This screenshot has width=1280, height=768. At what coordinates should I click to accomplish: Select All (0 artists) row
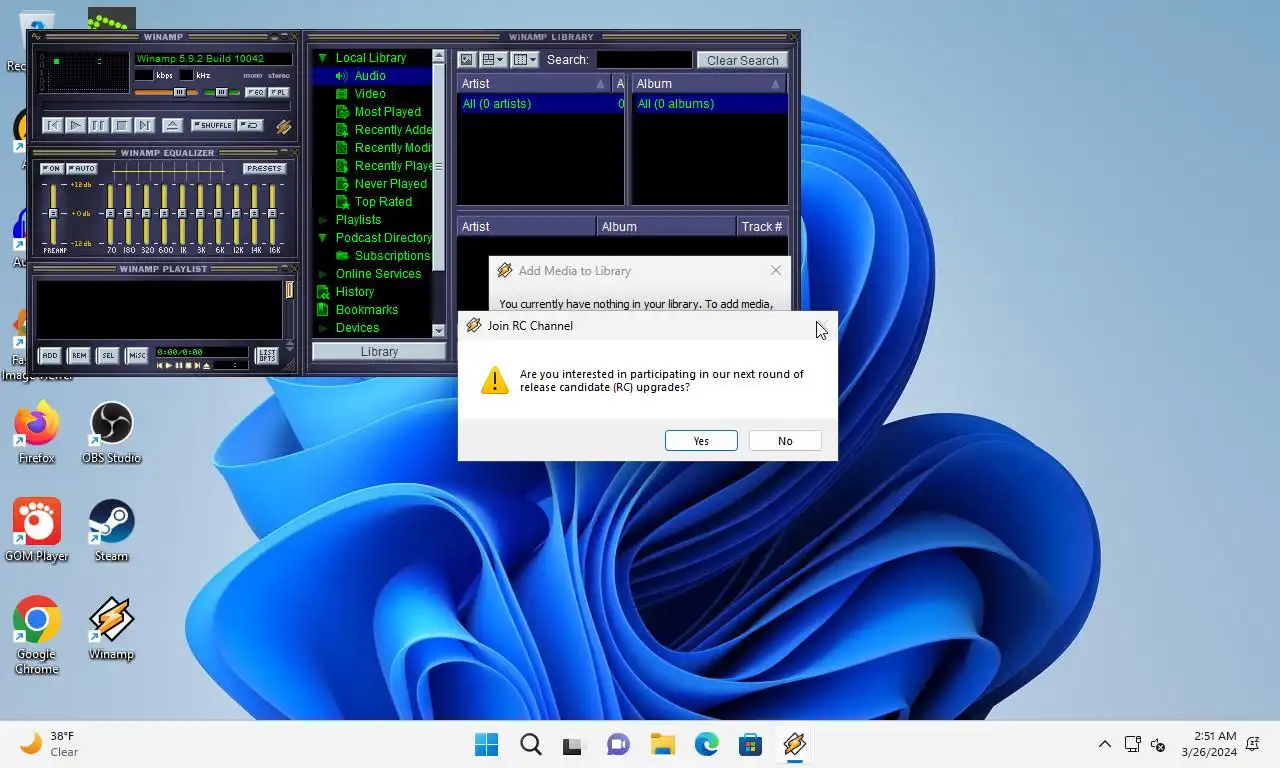pos(541,104)
